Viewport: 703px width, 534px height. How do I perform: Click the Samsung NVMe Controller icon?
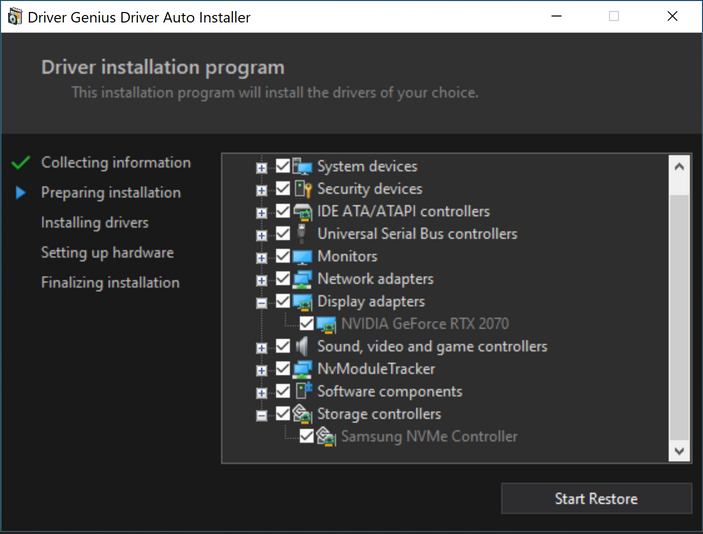click(326, 436)
